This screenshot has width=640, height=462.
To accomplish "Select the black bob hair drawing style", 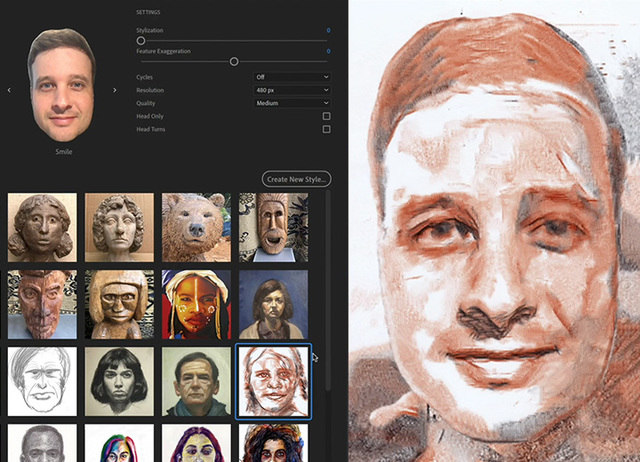I will (x=119, y=381).
